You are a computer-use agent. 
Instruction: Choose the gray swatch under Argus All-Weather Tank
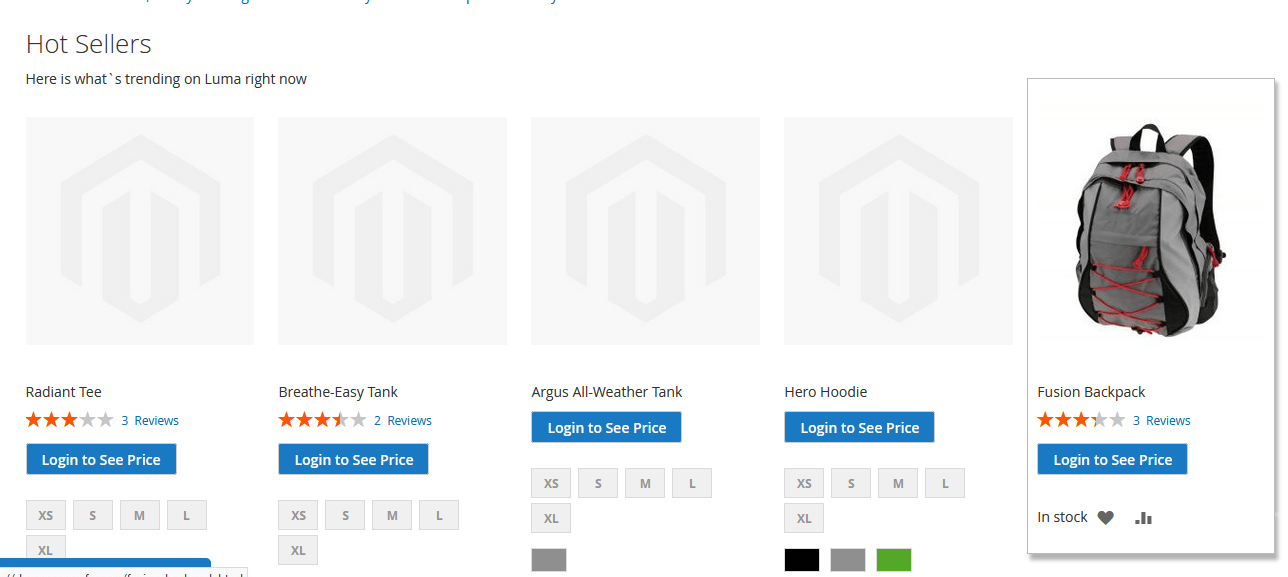point(549,559)
